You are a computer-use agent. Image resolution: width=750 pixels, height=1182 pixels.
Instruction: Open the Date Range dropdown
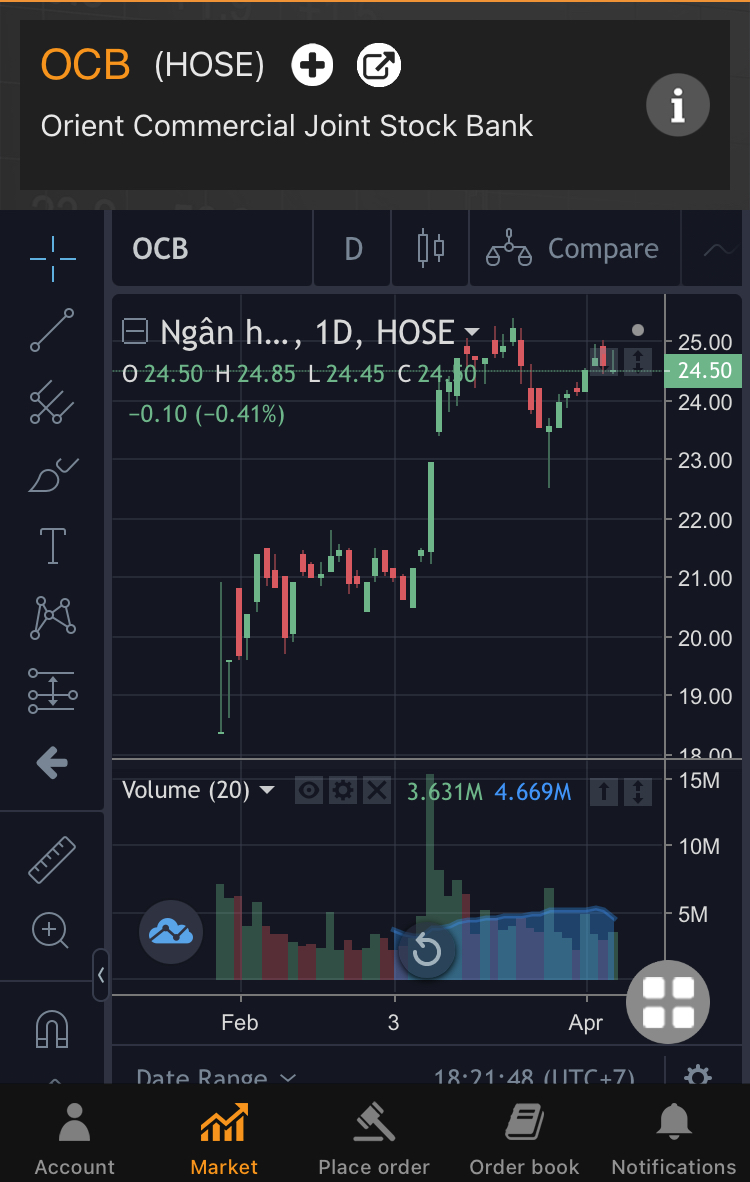pos(216,1076)
